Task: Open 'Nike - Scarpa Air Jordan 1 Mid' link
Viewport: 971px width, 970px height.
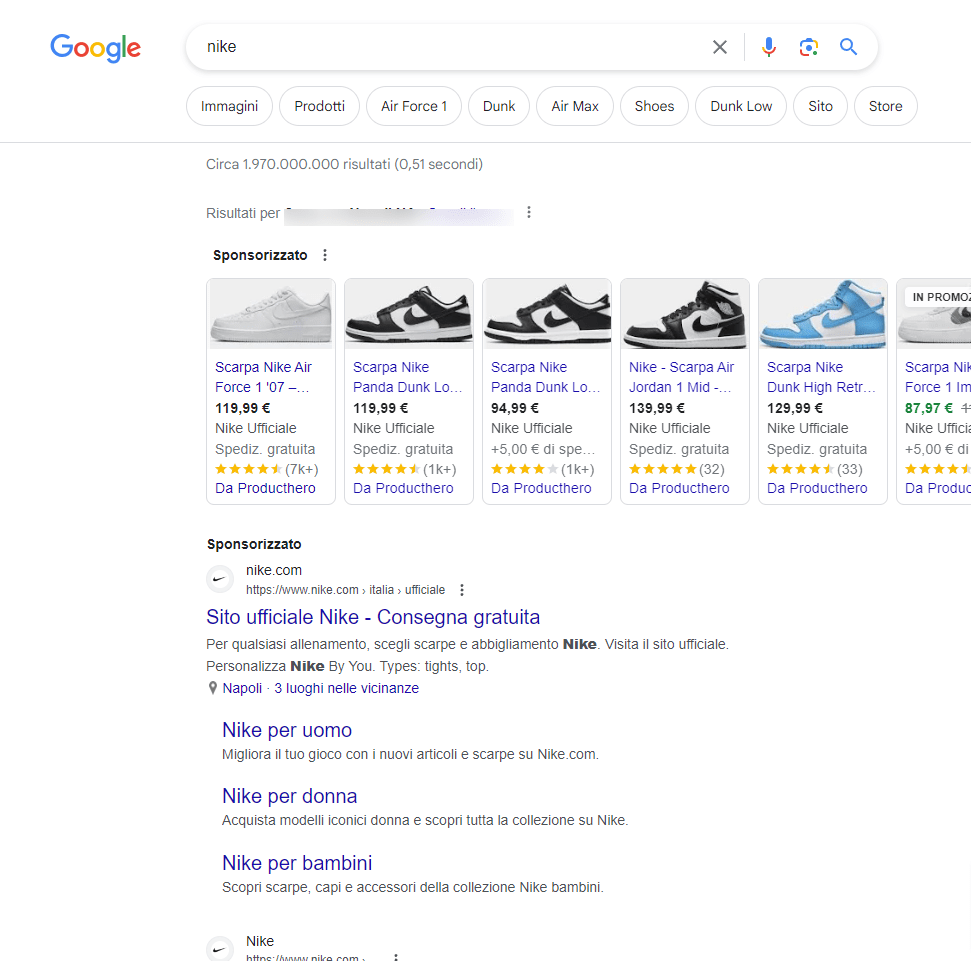Action: point(681,377)
